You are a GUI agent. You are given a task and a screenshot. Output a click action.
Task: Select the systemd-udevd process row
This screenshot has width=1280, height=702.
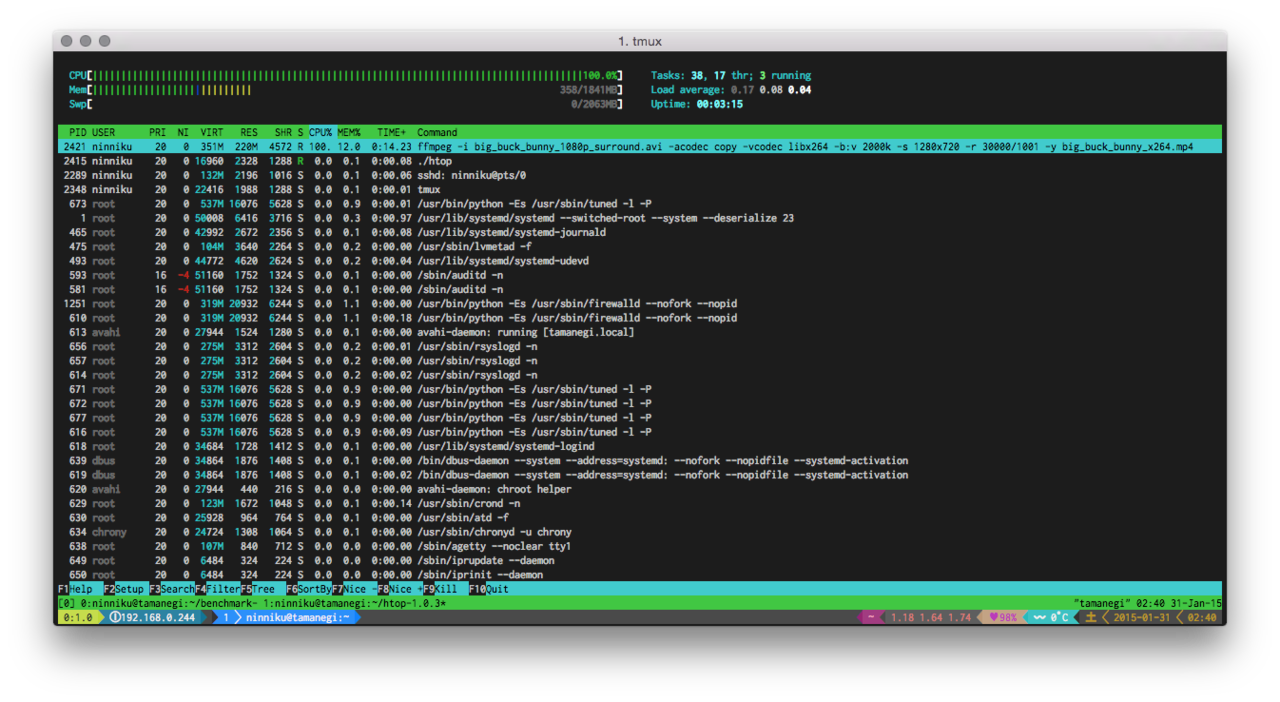(x=640, y=261)
